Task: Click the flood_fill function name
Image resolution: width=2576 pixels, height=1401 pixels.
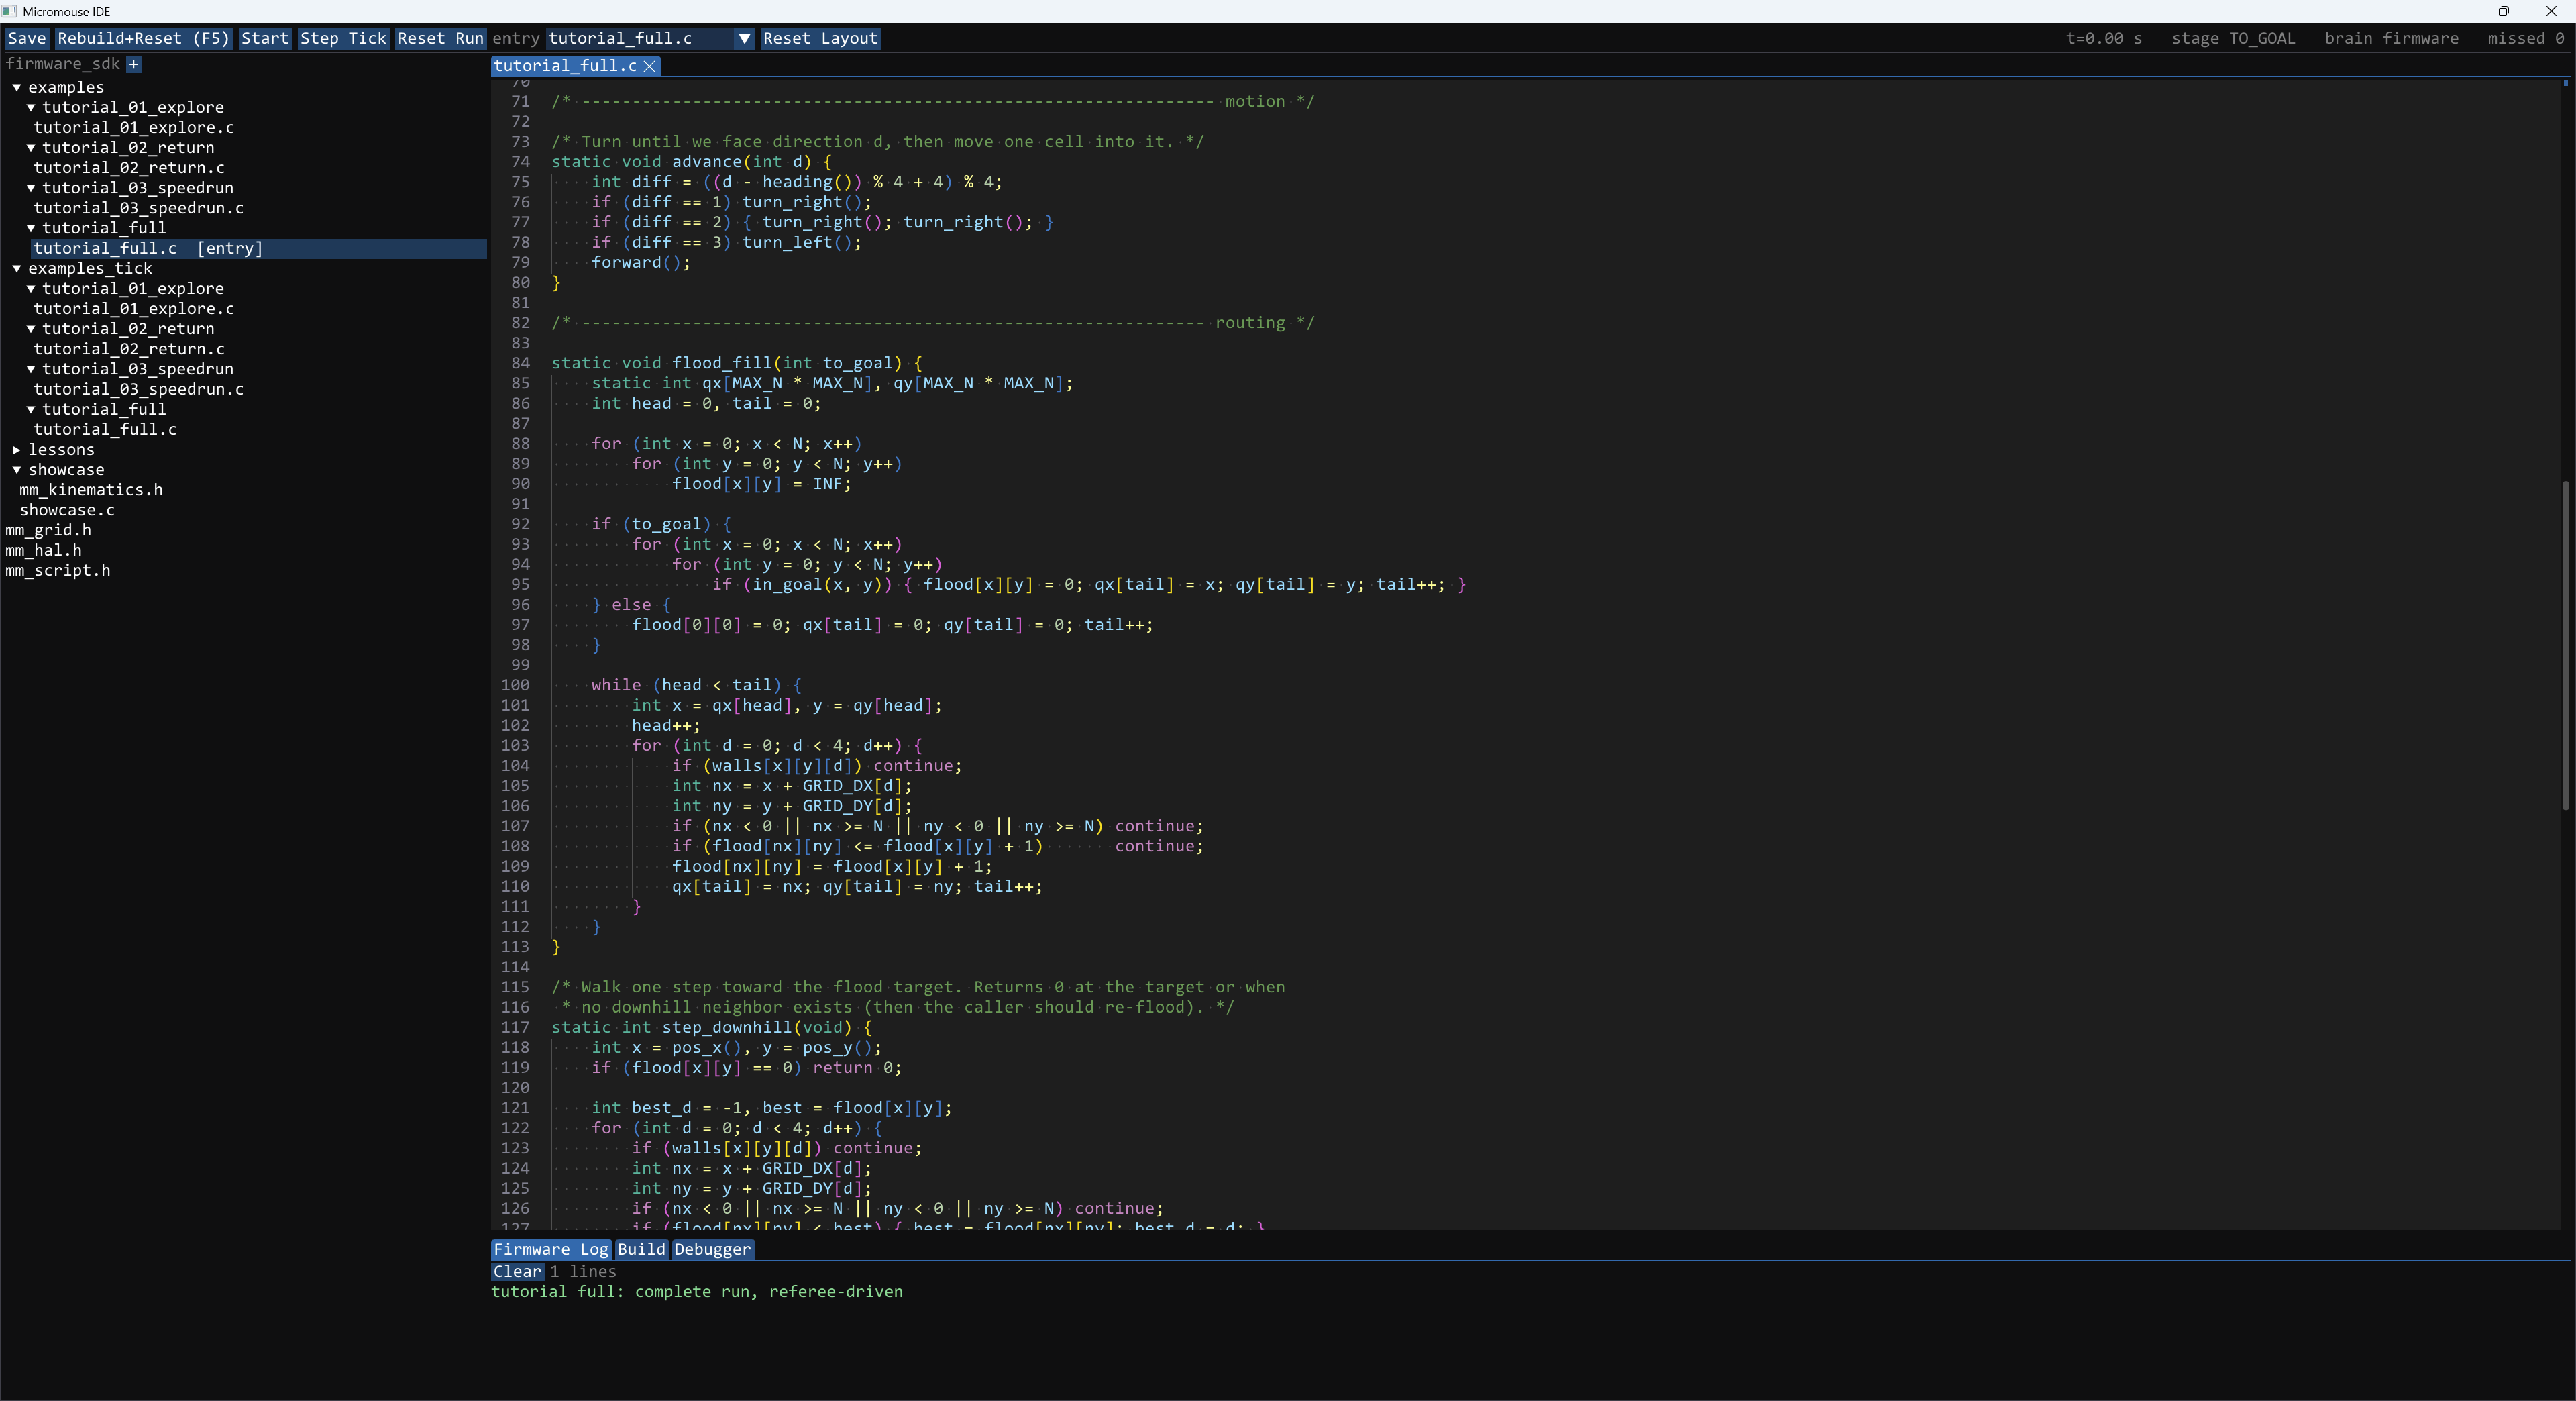Action: [722, 363]
